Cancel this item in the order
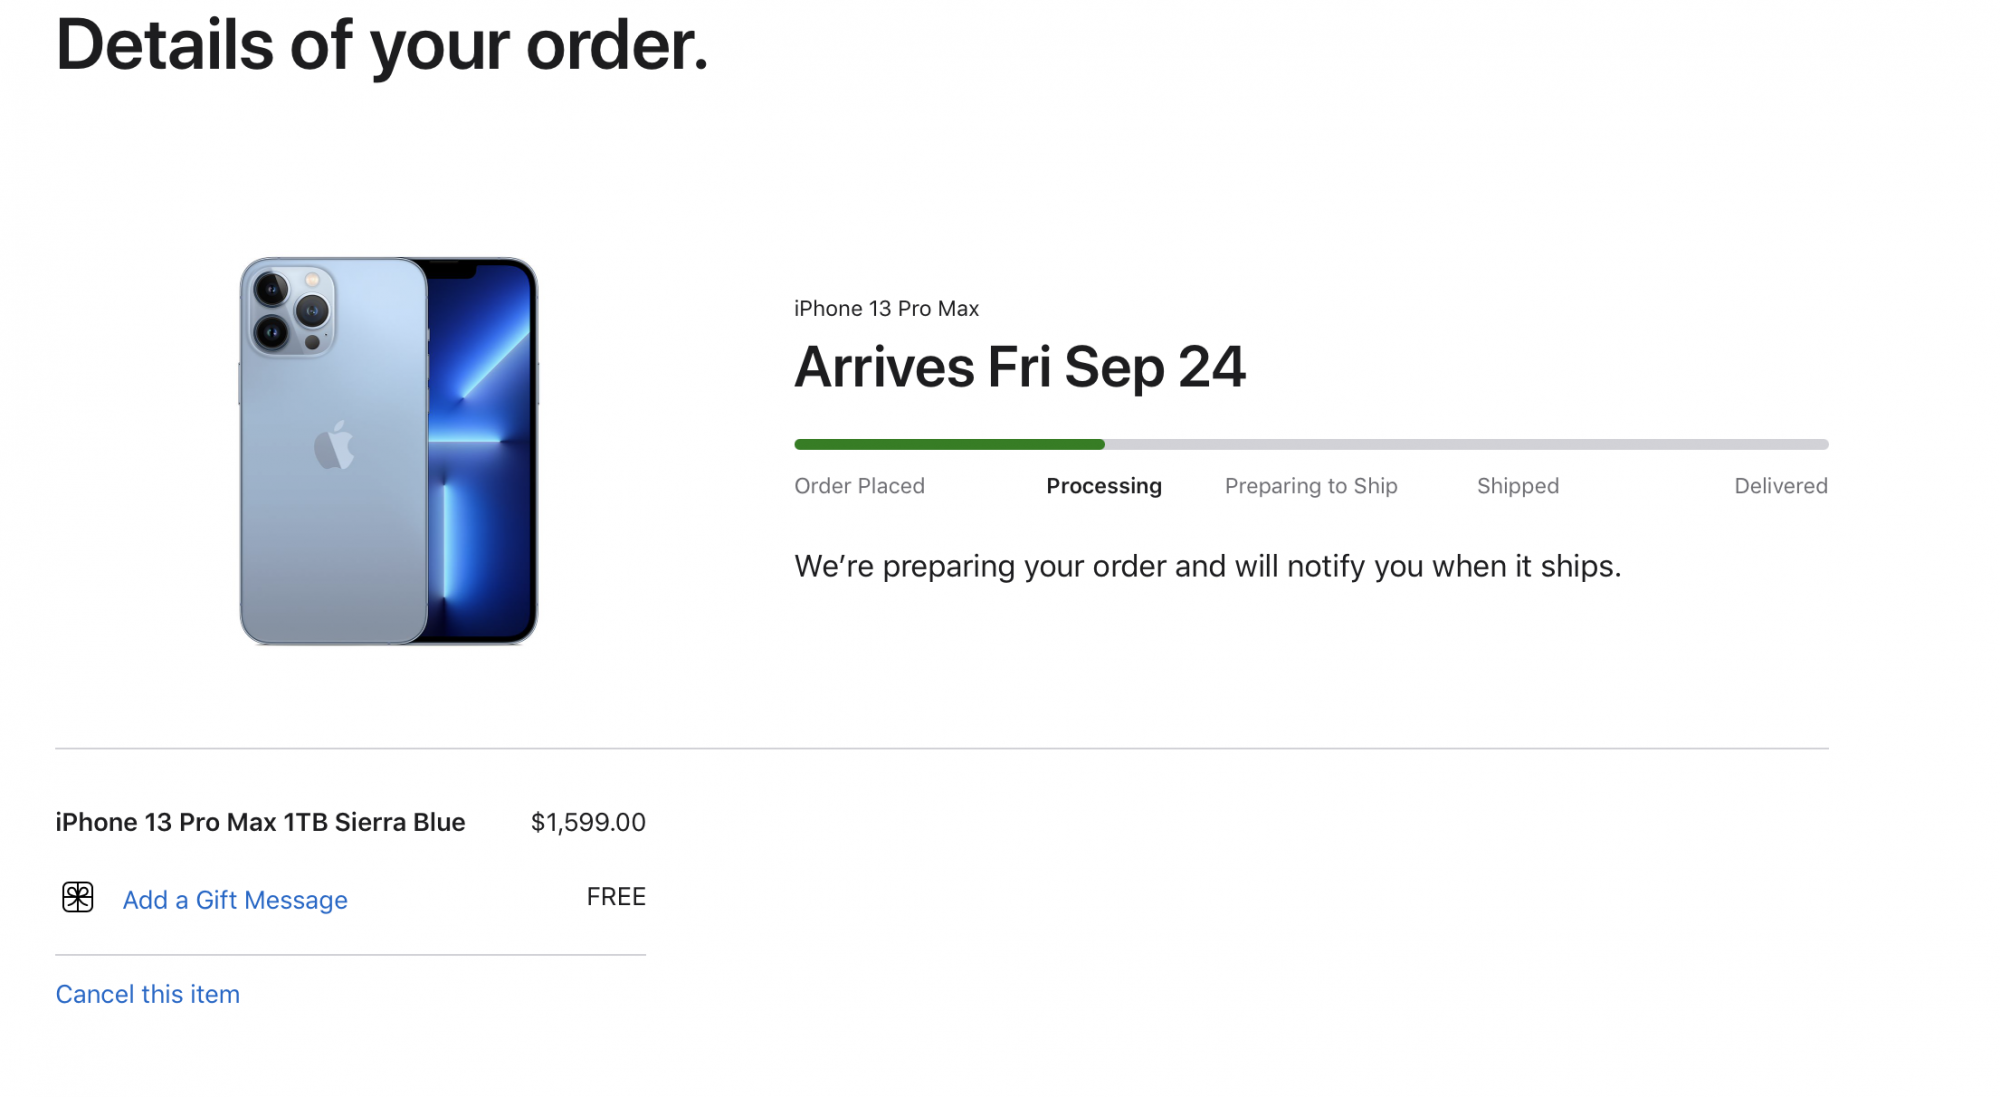 (148, 994)
